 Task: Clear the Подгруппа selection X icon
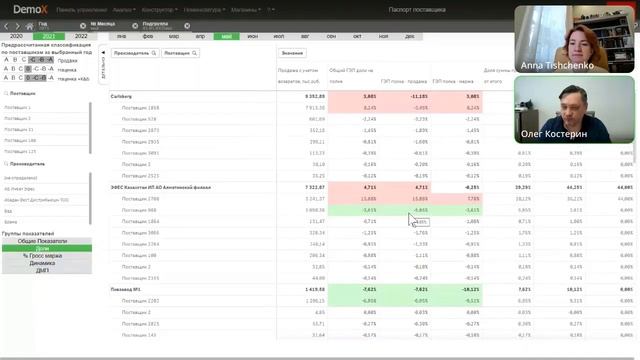(x=187, y=26)
